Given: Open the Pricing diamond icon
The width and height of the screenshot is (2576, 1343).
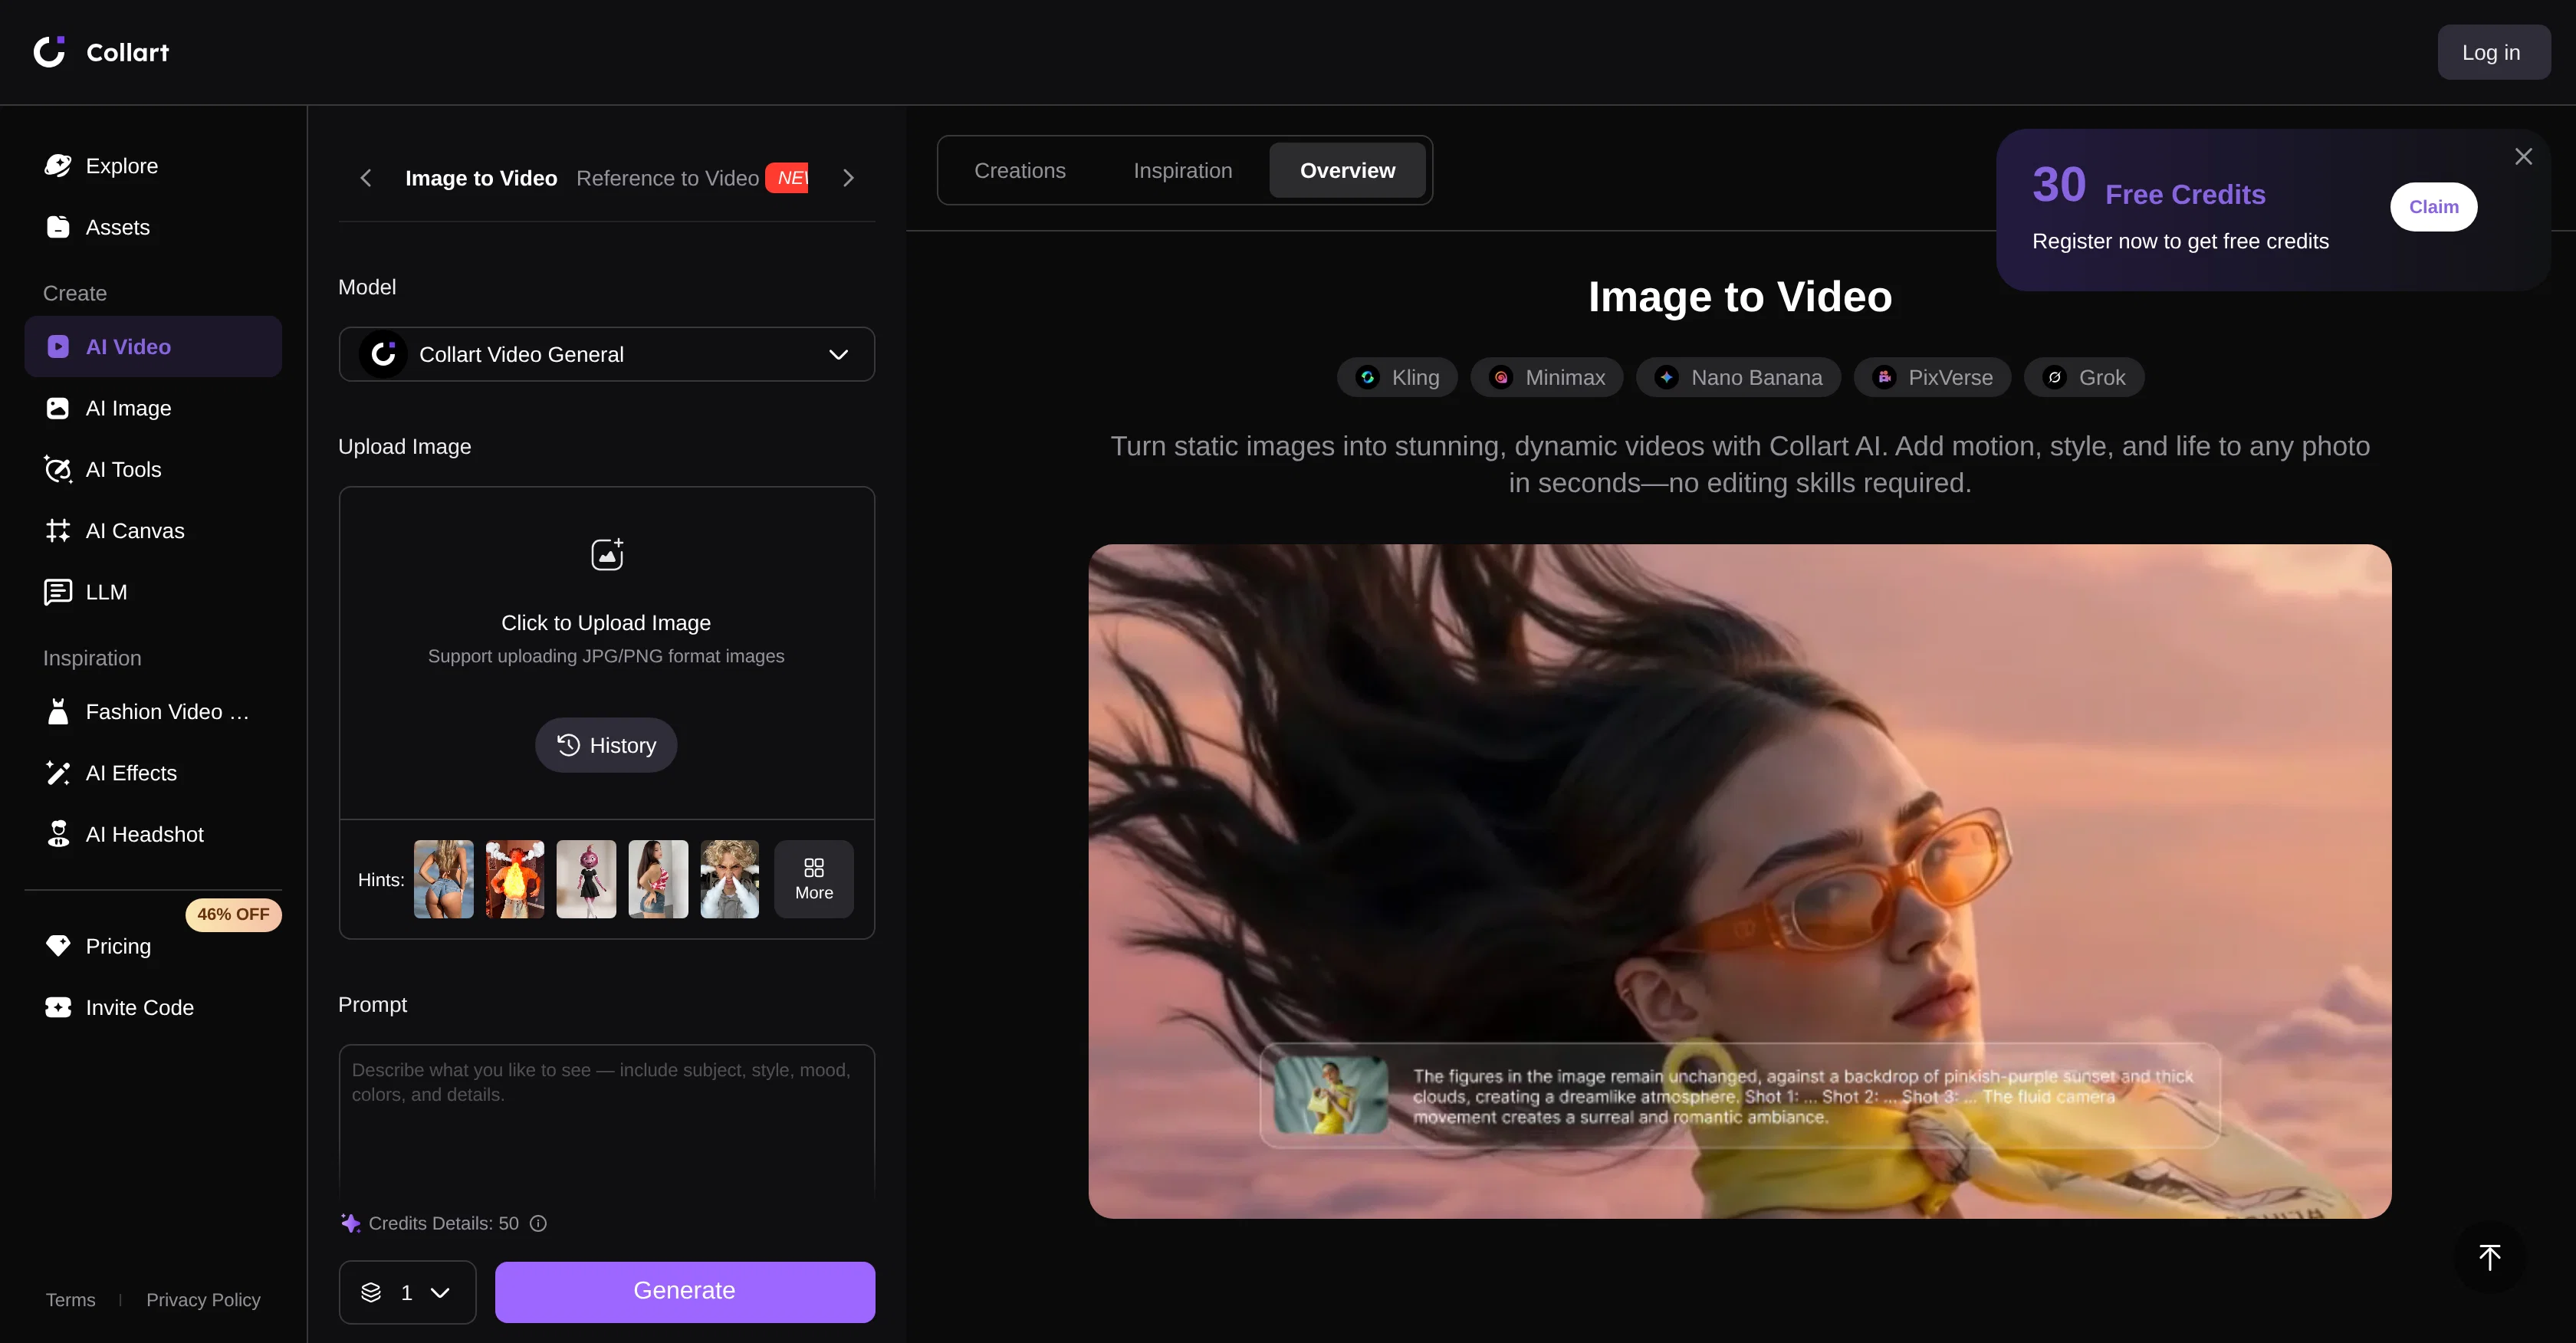Looking at the screenshot, I should 58,946.
